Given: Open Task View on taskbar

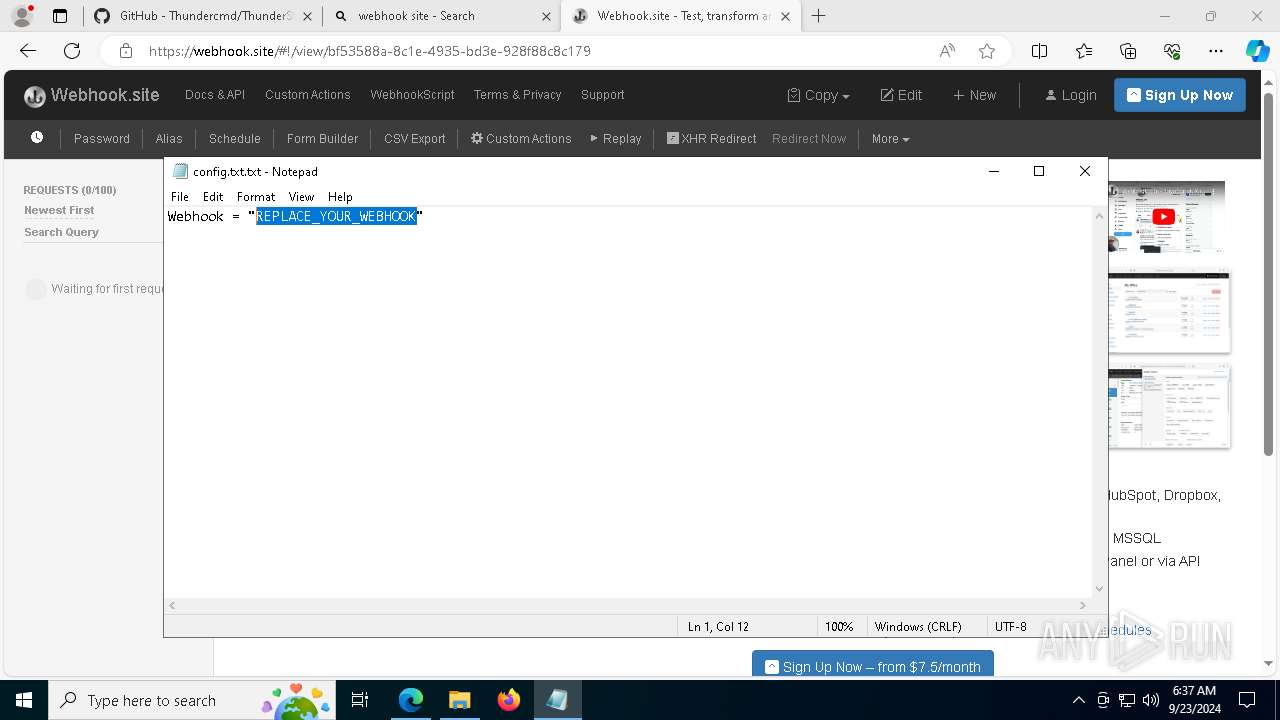Looking at the screenshot, I should (360, 700).
